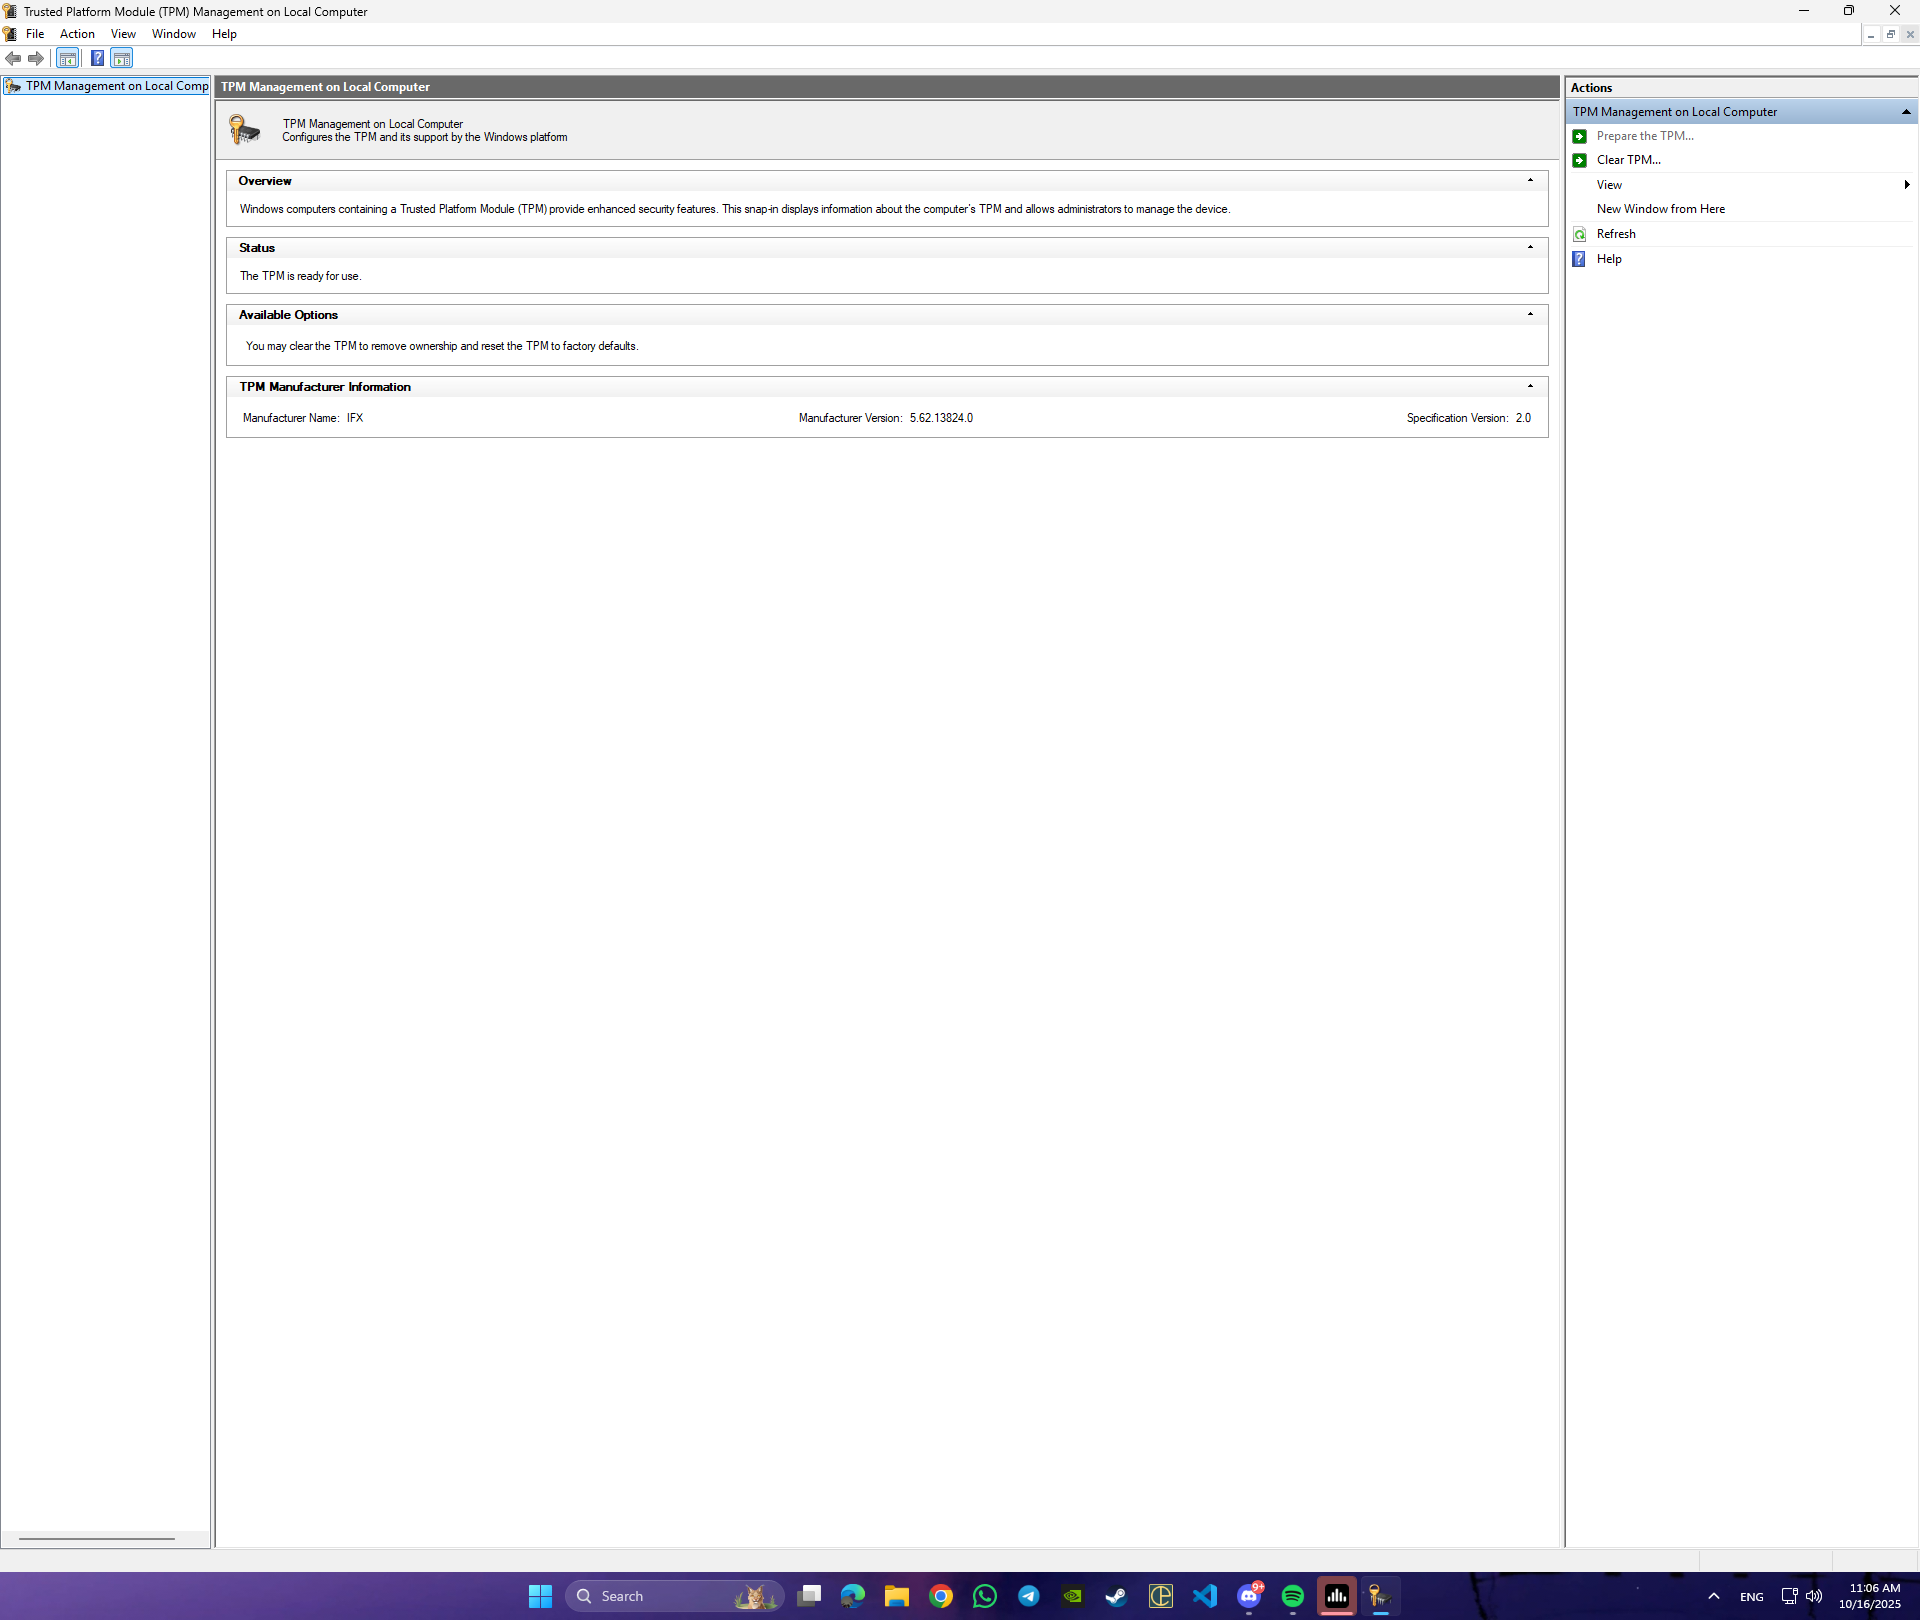The image size is (1920, 1620).
Task: Click the Back arrow toolbar icon
Action: point(13,58)
